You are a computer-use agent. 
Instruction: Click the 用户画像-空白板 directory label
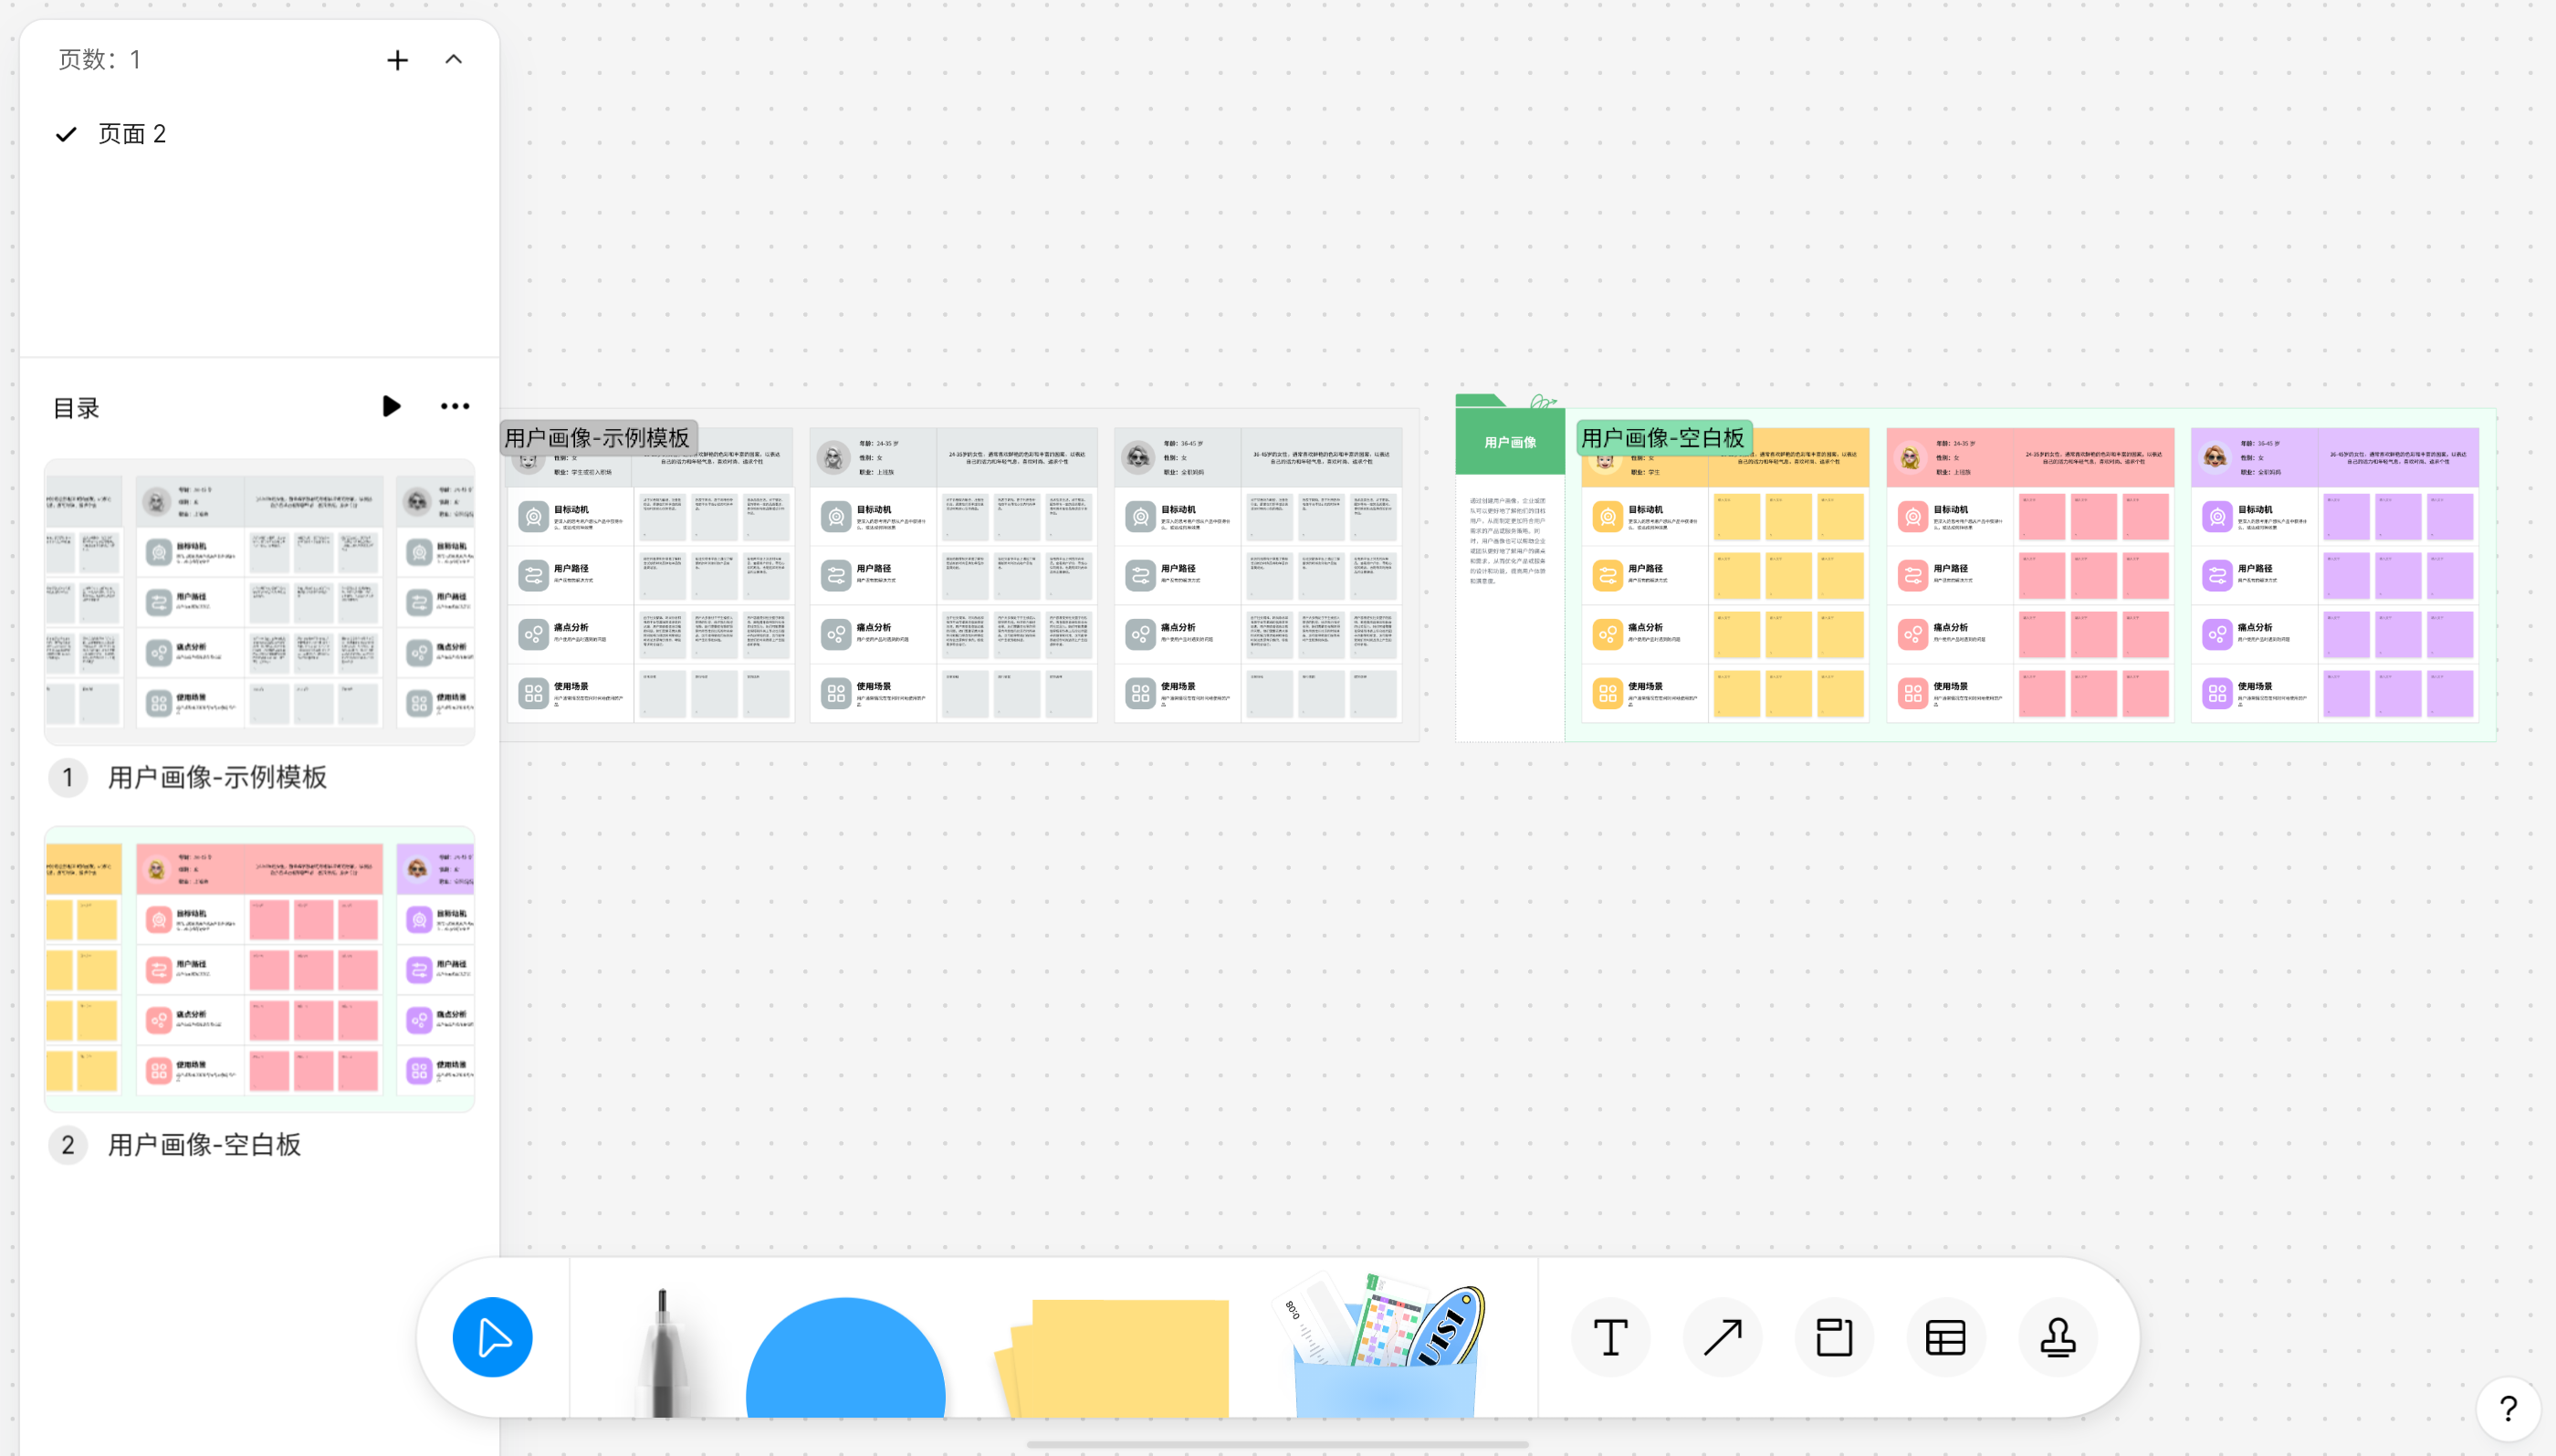point(204,1144)
